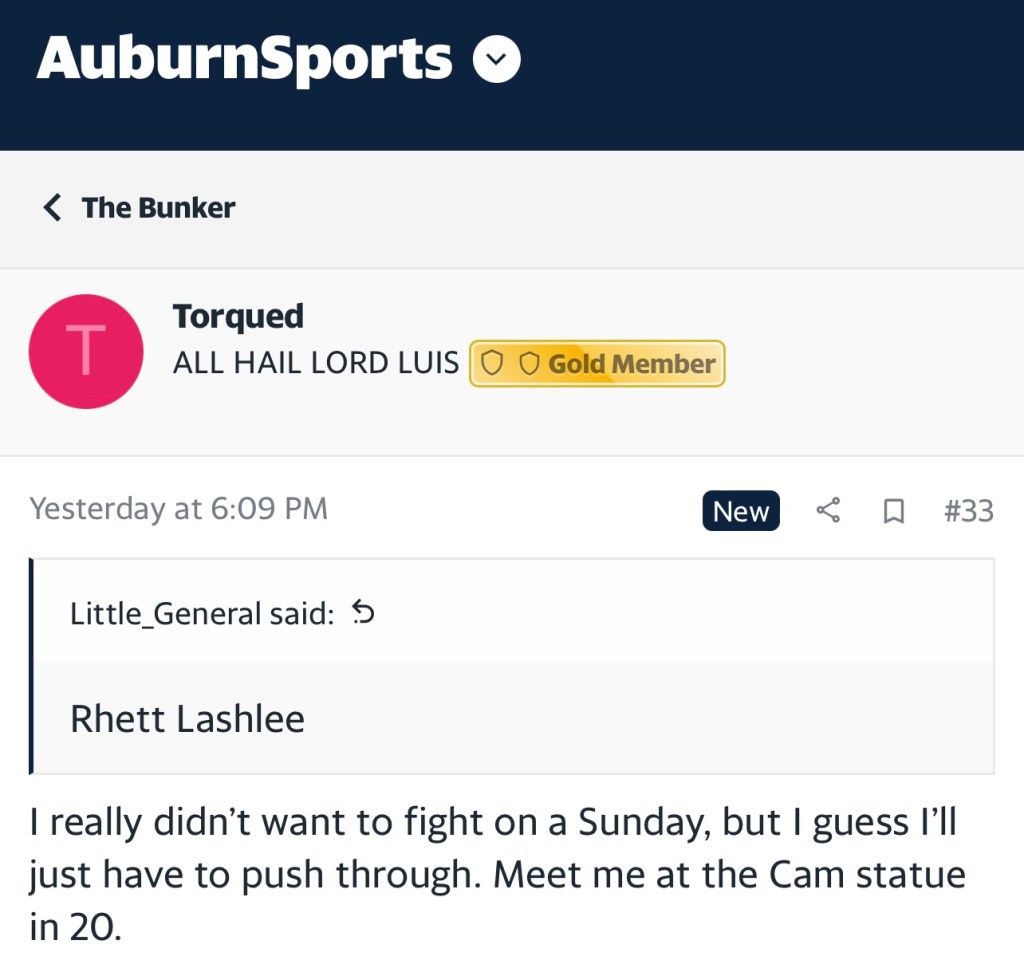Click the second shield icon before Gold Member

coord(529,364)
